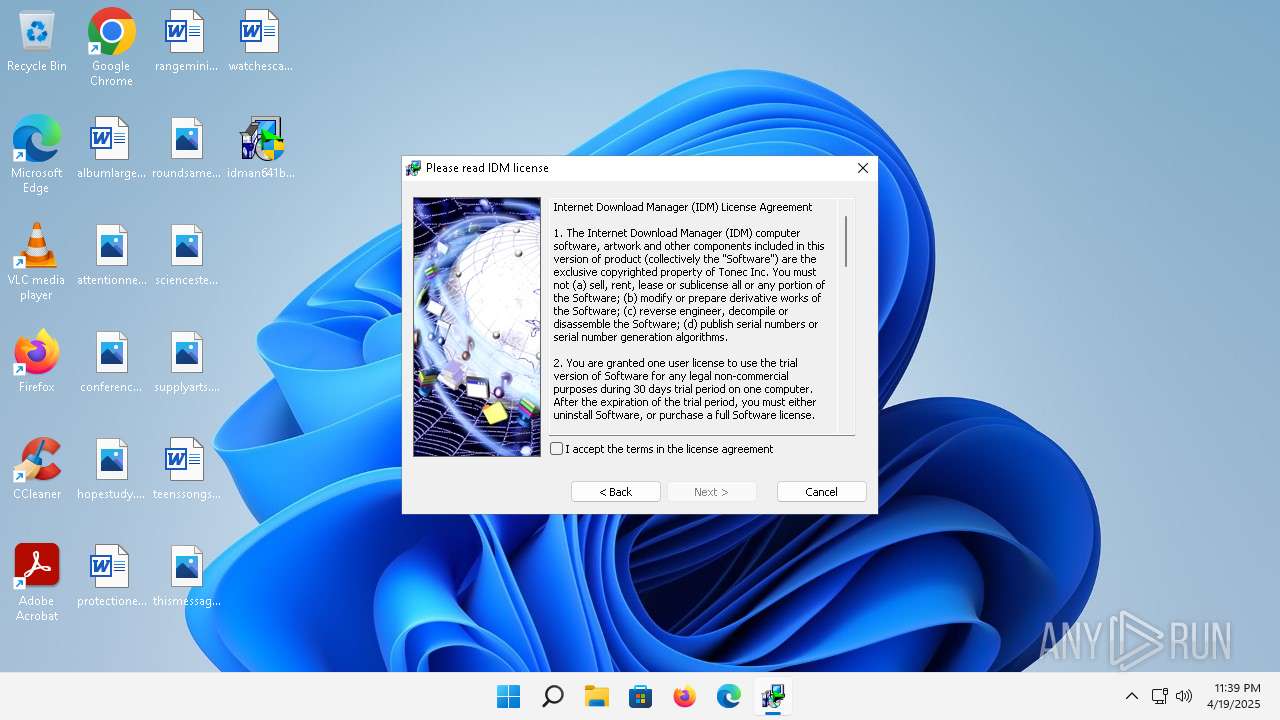This screenshot has height=720, width=1280.
Task: Select CCleaner desktop shortcut
Action: 37,468
